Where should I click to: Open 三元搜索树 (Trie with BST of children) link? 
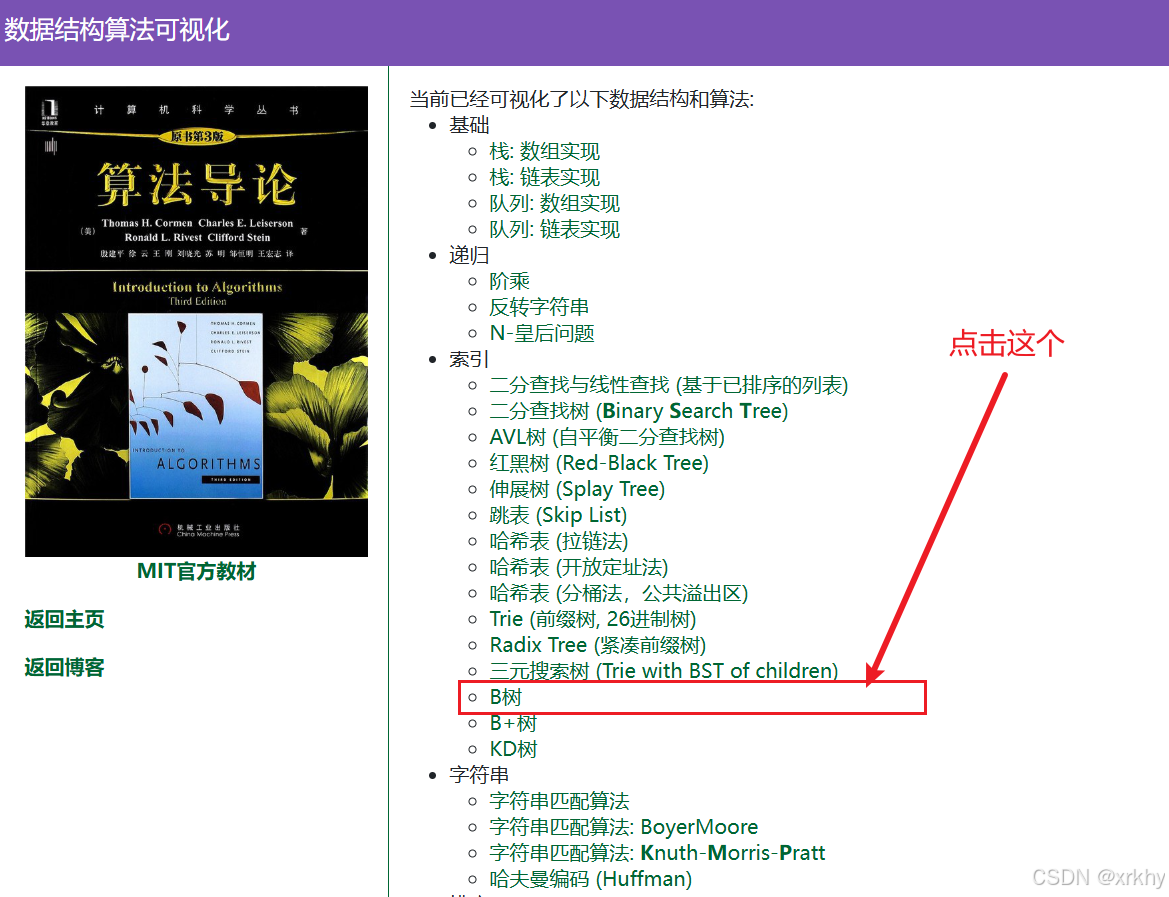coord(664,671)
